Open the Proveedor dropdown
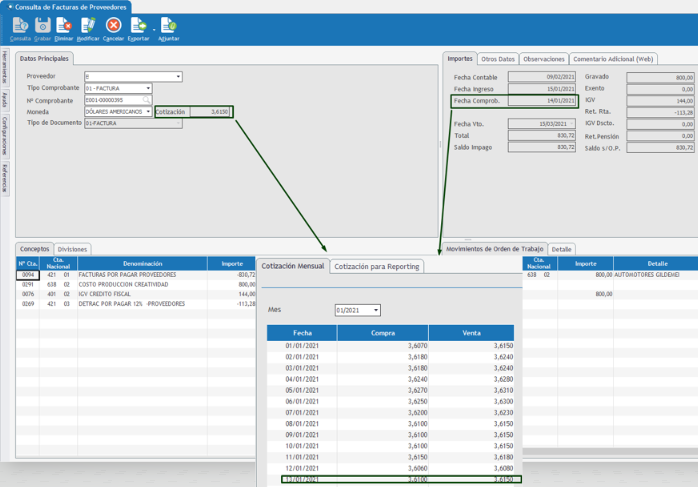 [x=178, y=76]
